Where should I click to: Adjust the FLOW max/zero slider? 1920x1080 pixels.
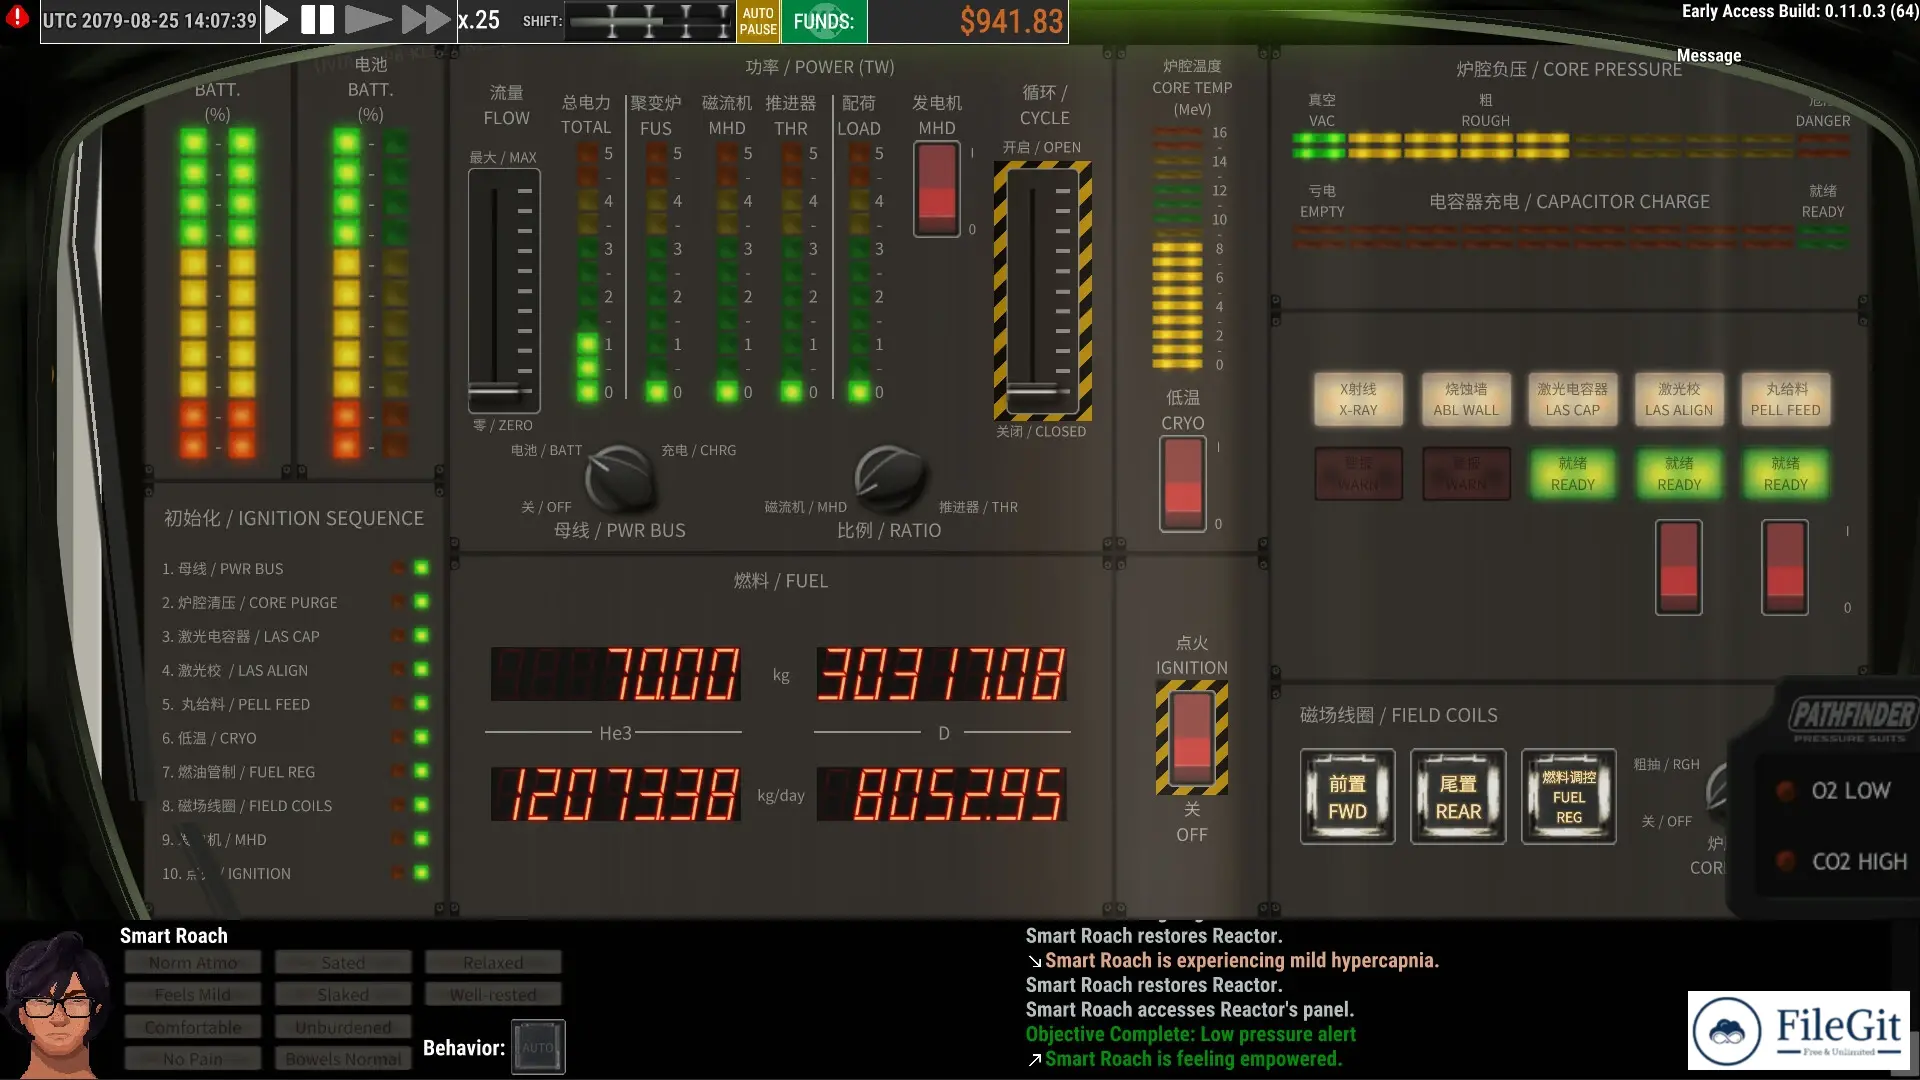tap(504, 290)
